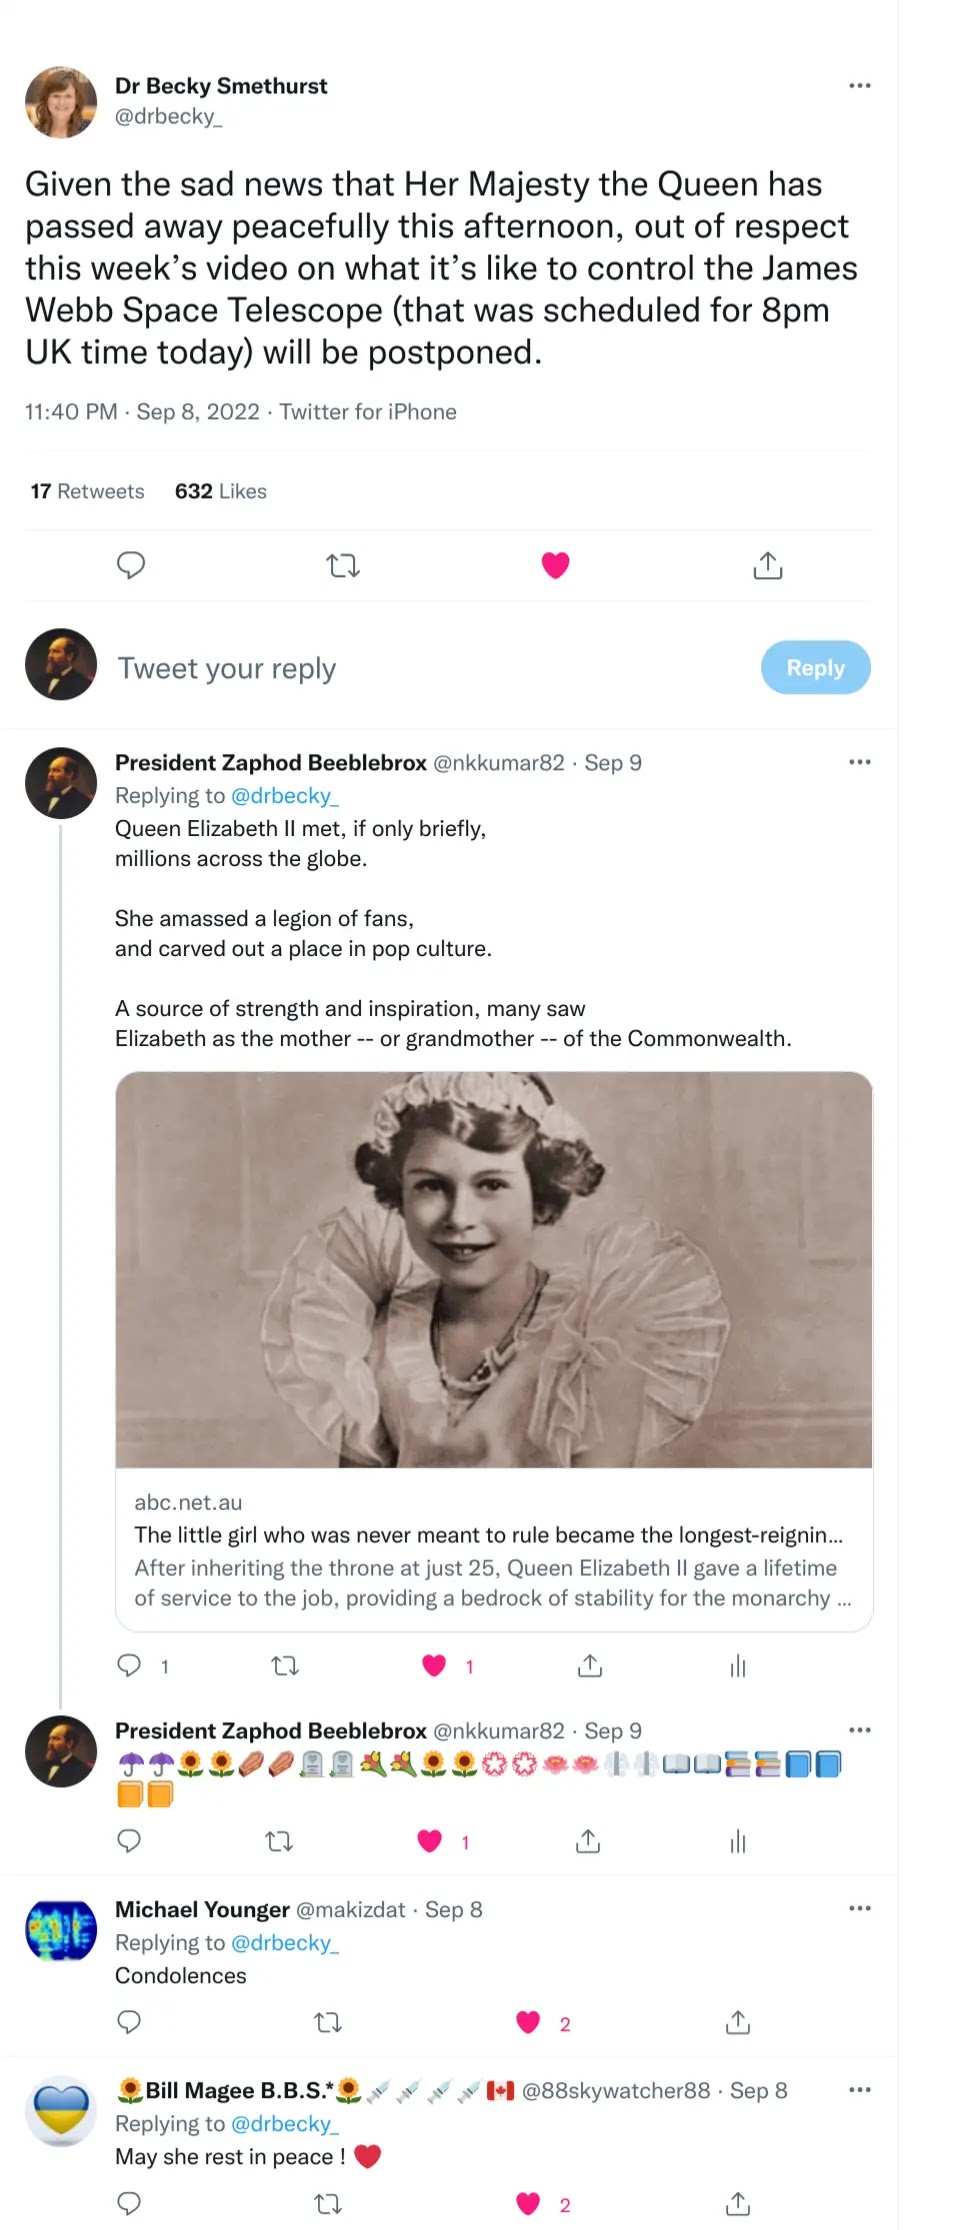
Task: Unlike Michael Younger's Condolences reply
Action: click(528, 2023)
